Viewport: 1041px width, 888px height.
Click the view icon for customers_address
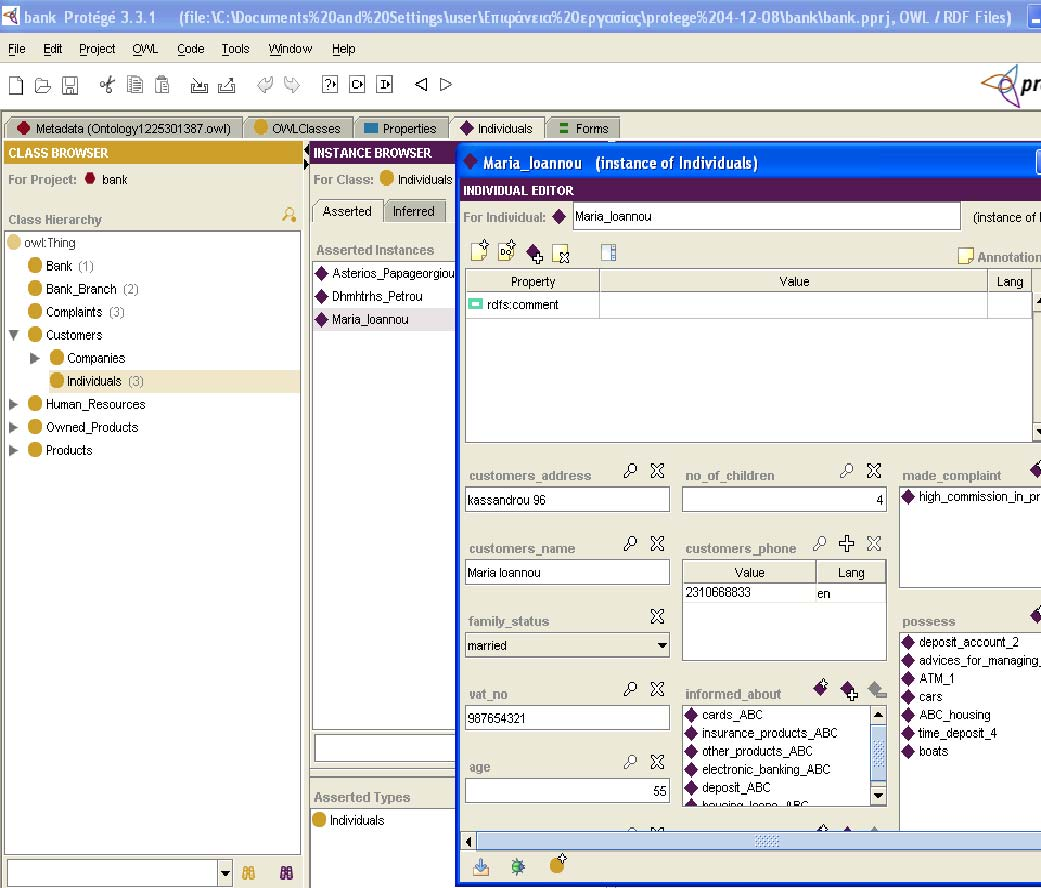pos(630,471)
